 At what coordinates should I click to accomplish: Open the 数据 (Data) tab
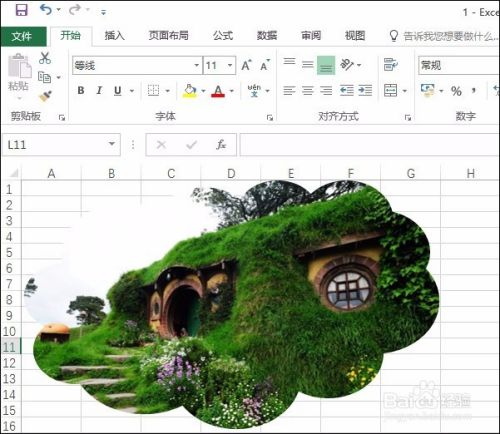[x=267, y=35]
